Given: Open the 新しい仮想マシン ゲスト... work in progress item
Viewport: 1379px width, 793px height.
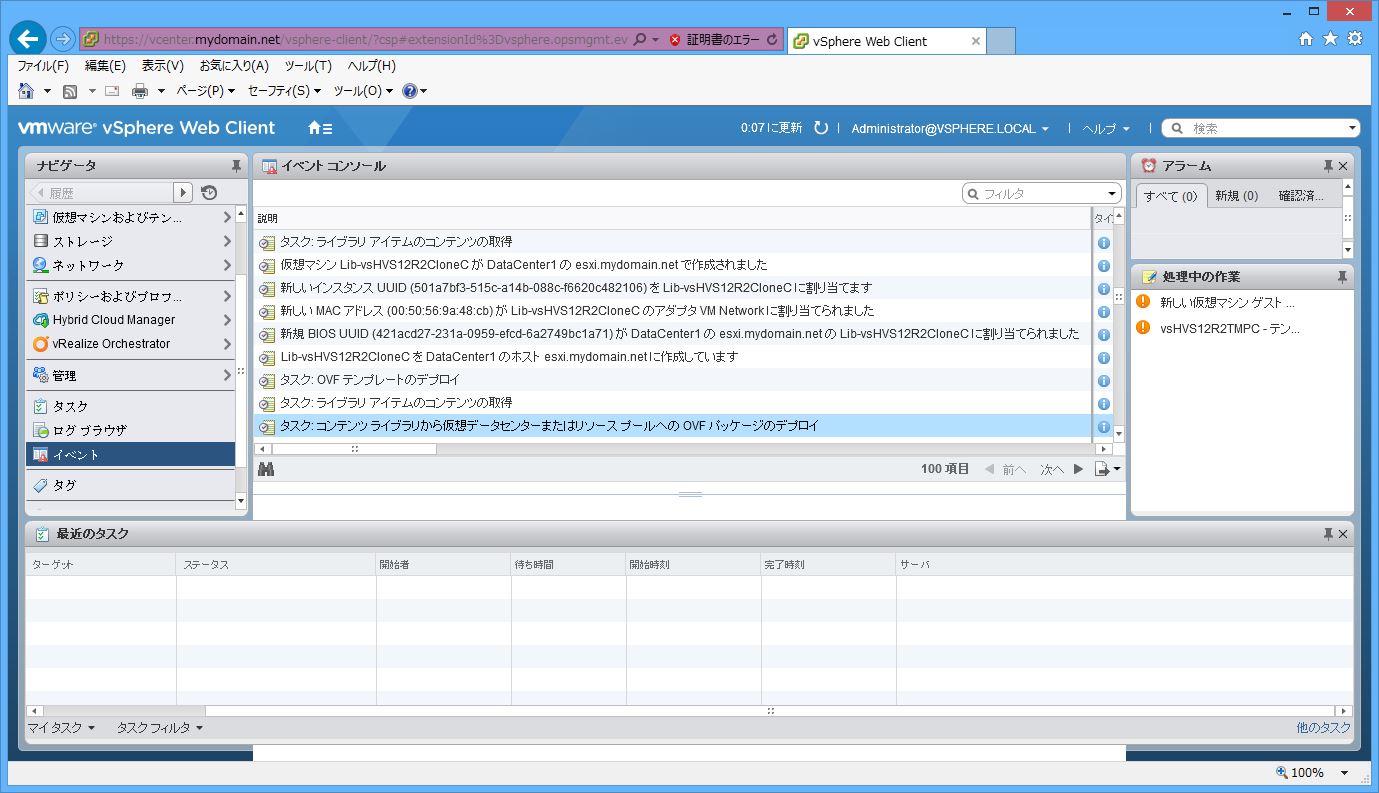Looking at the screenshot, I should point(1227,302).
